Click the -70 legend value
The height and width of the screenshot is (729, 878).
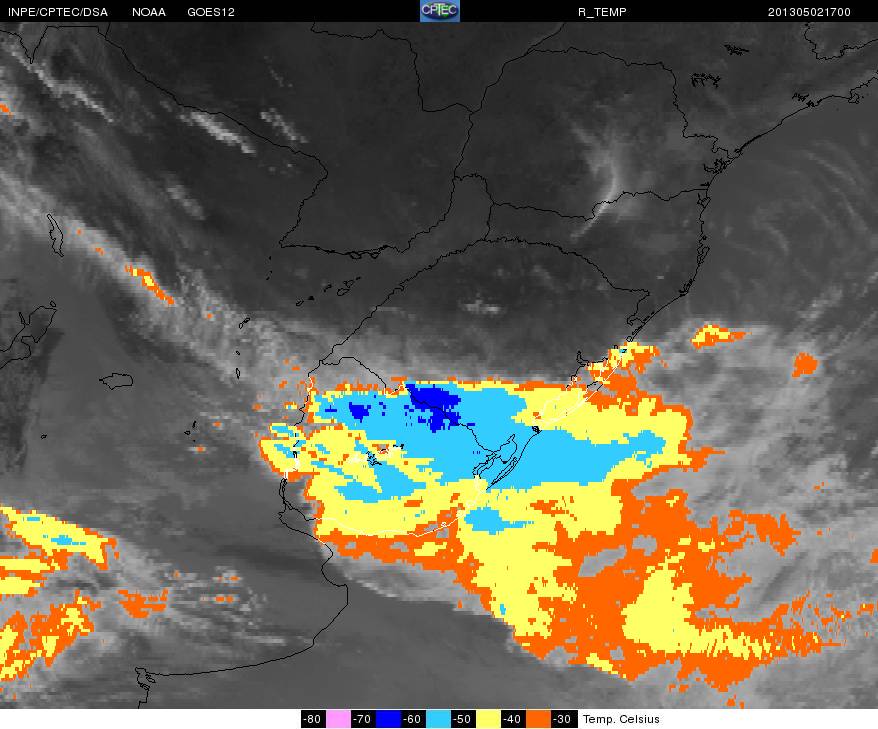pyautogui.click(x=363, y=719)
